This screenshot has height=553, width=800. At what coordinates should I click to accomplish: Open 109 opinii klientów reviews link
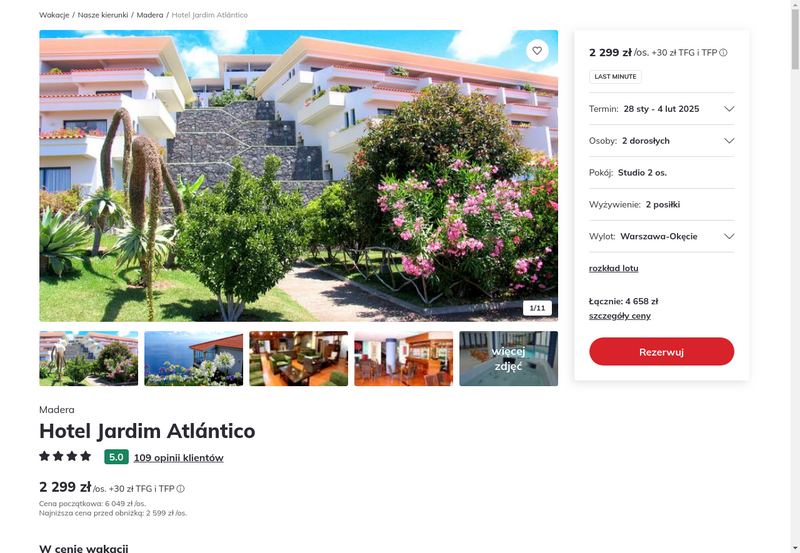179,458
